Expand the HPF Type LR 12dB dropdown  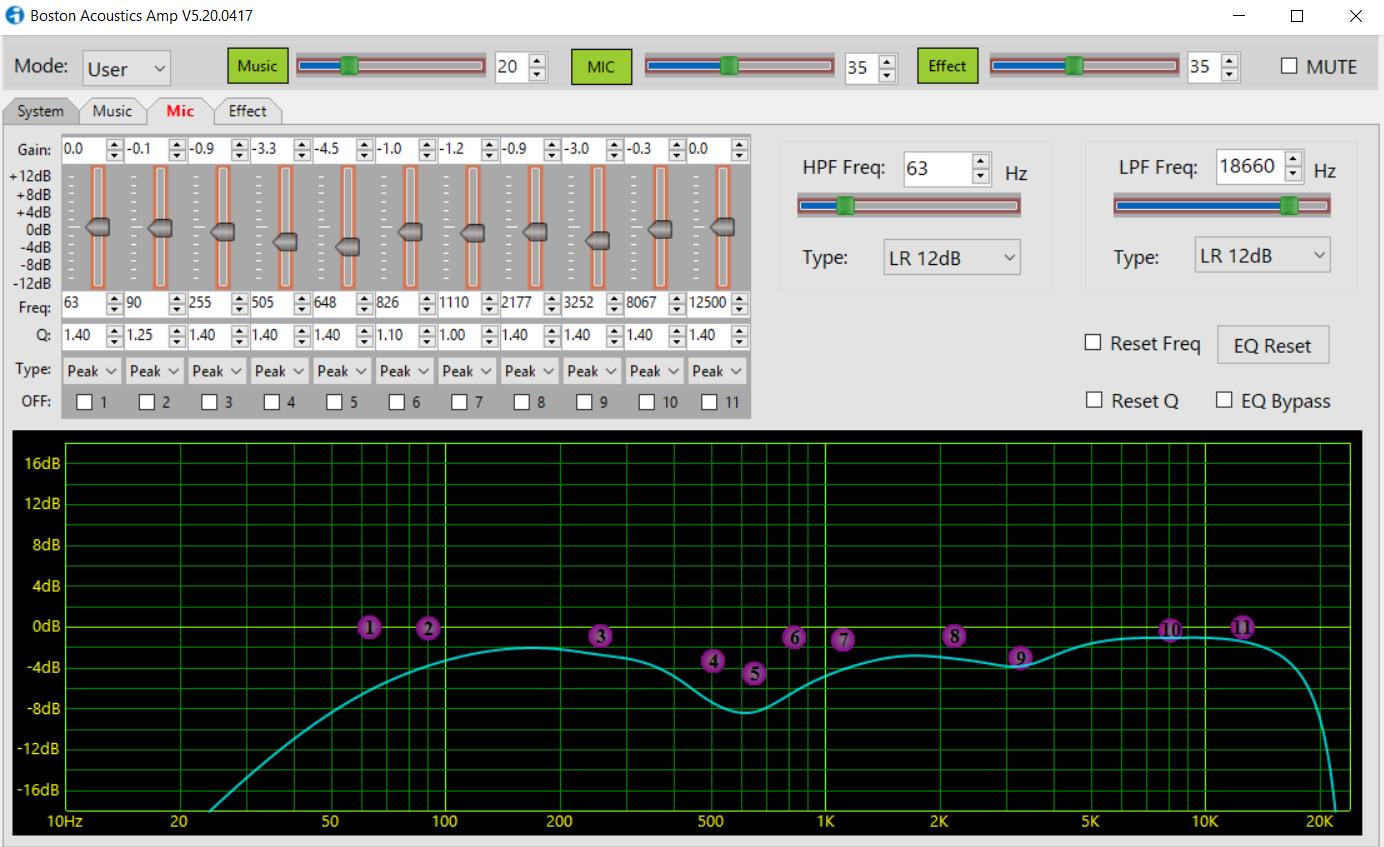point(951,257)
